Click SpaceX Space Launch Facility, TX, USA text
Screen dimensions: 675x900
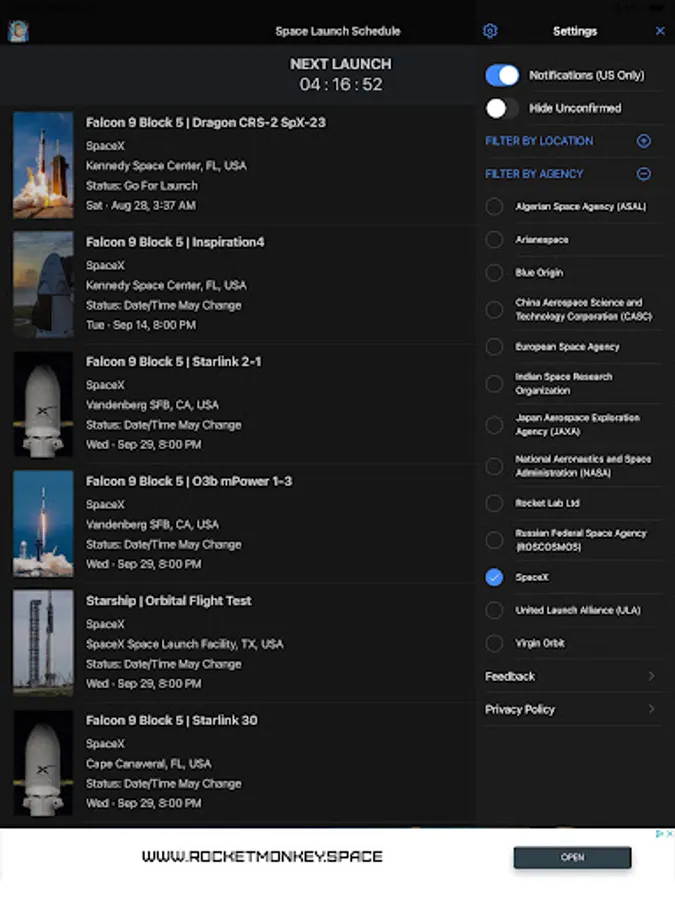pyautogui.click(x=185, y=644)
